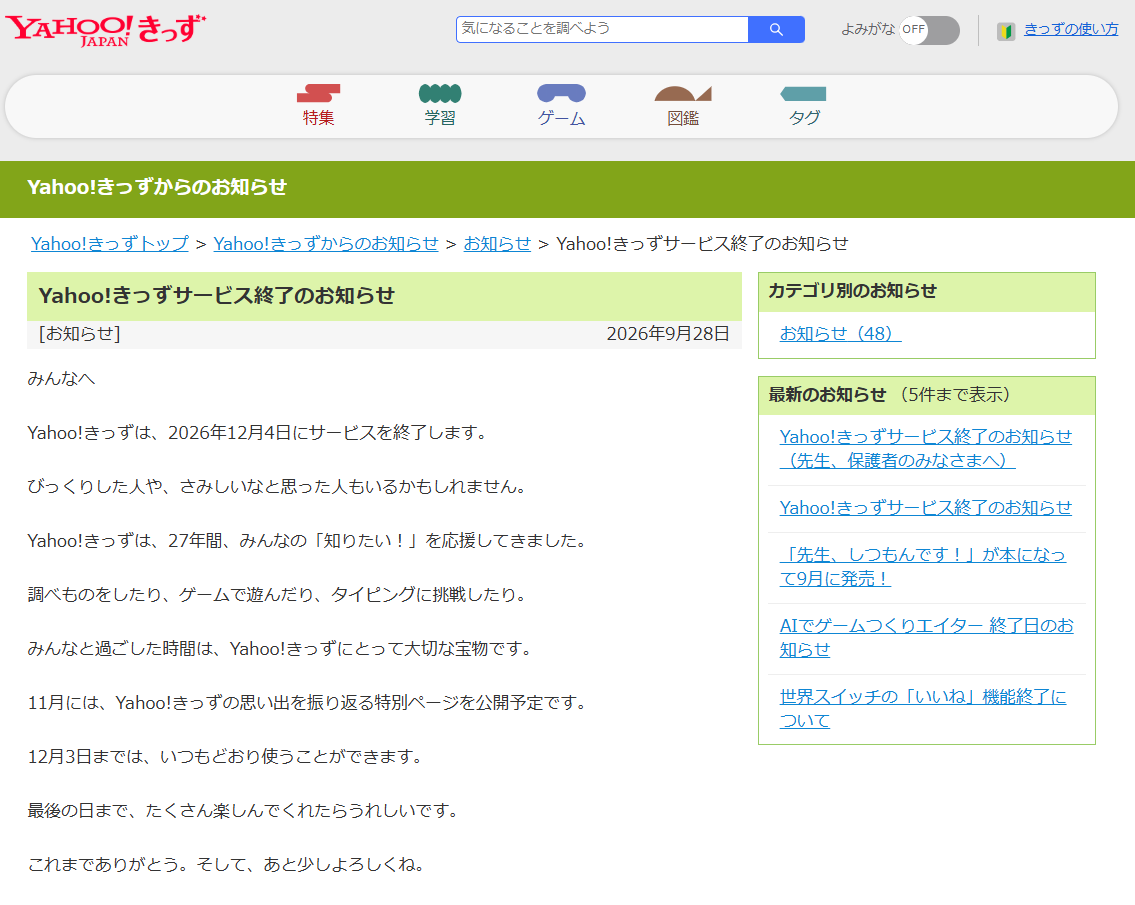Click the closing line これまでありがとう
Screen dimensions: 1135x905
pos(226,864)
